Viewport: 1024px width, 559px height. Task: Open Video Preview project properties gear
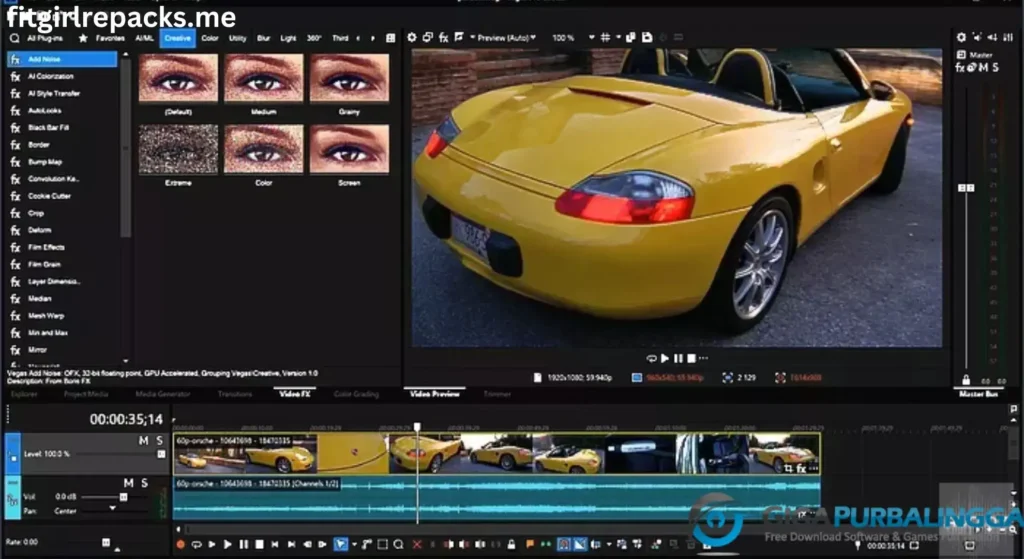(411, 38)
